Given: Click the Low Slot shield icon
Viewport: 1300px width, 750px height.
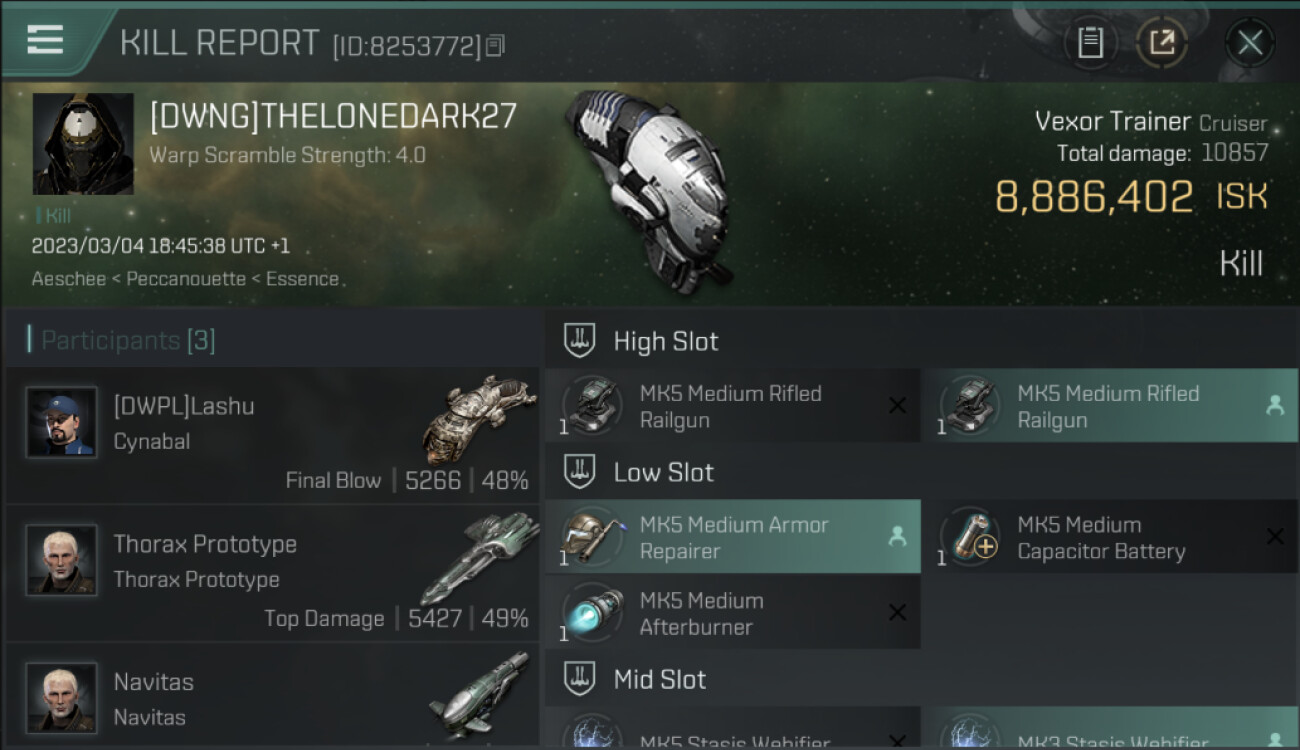Looking at the screenshot, I should tap(580, 472).
